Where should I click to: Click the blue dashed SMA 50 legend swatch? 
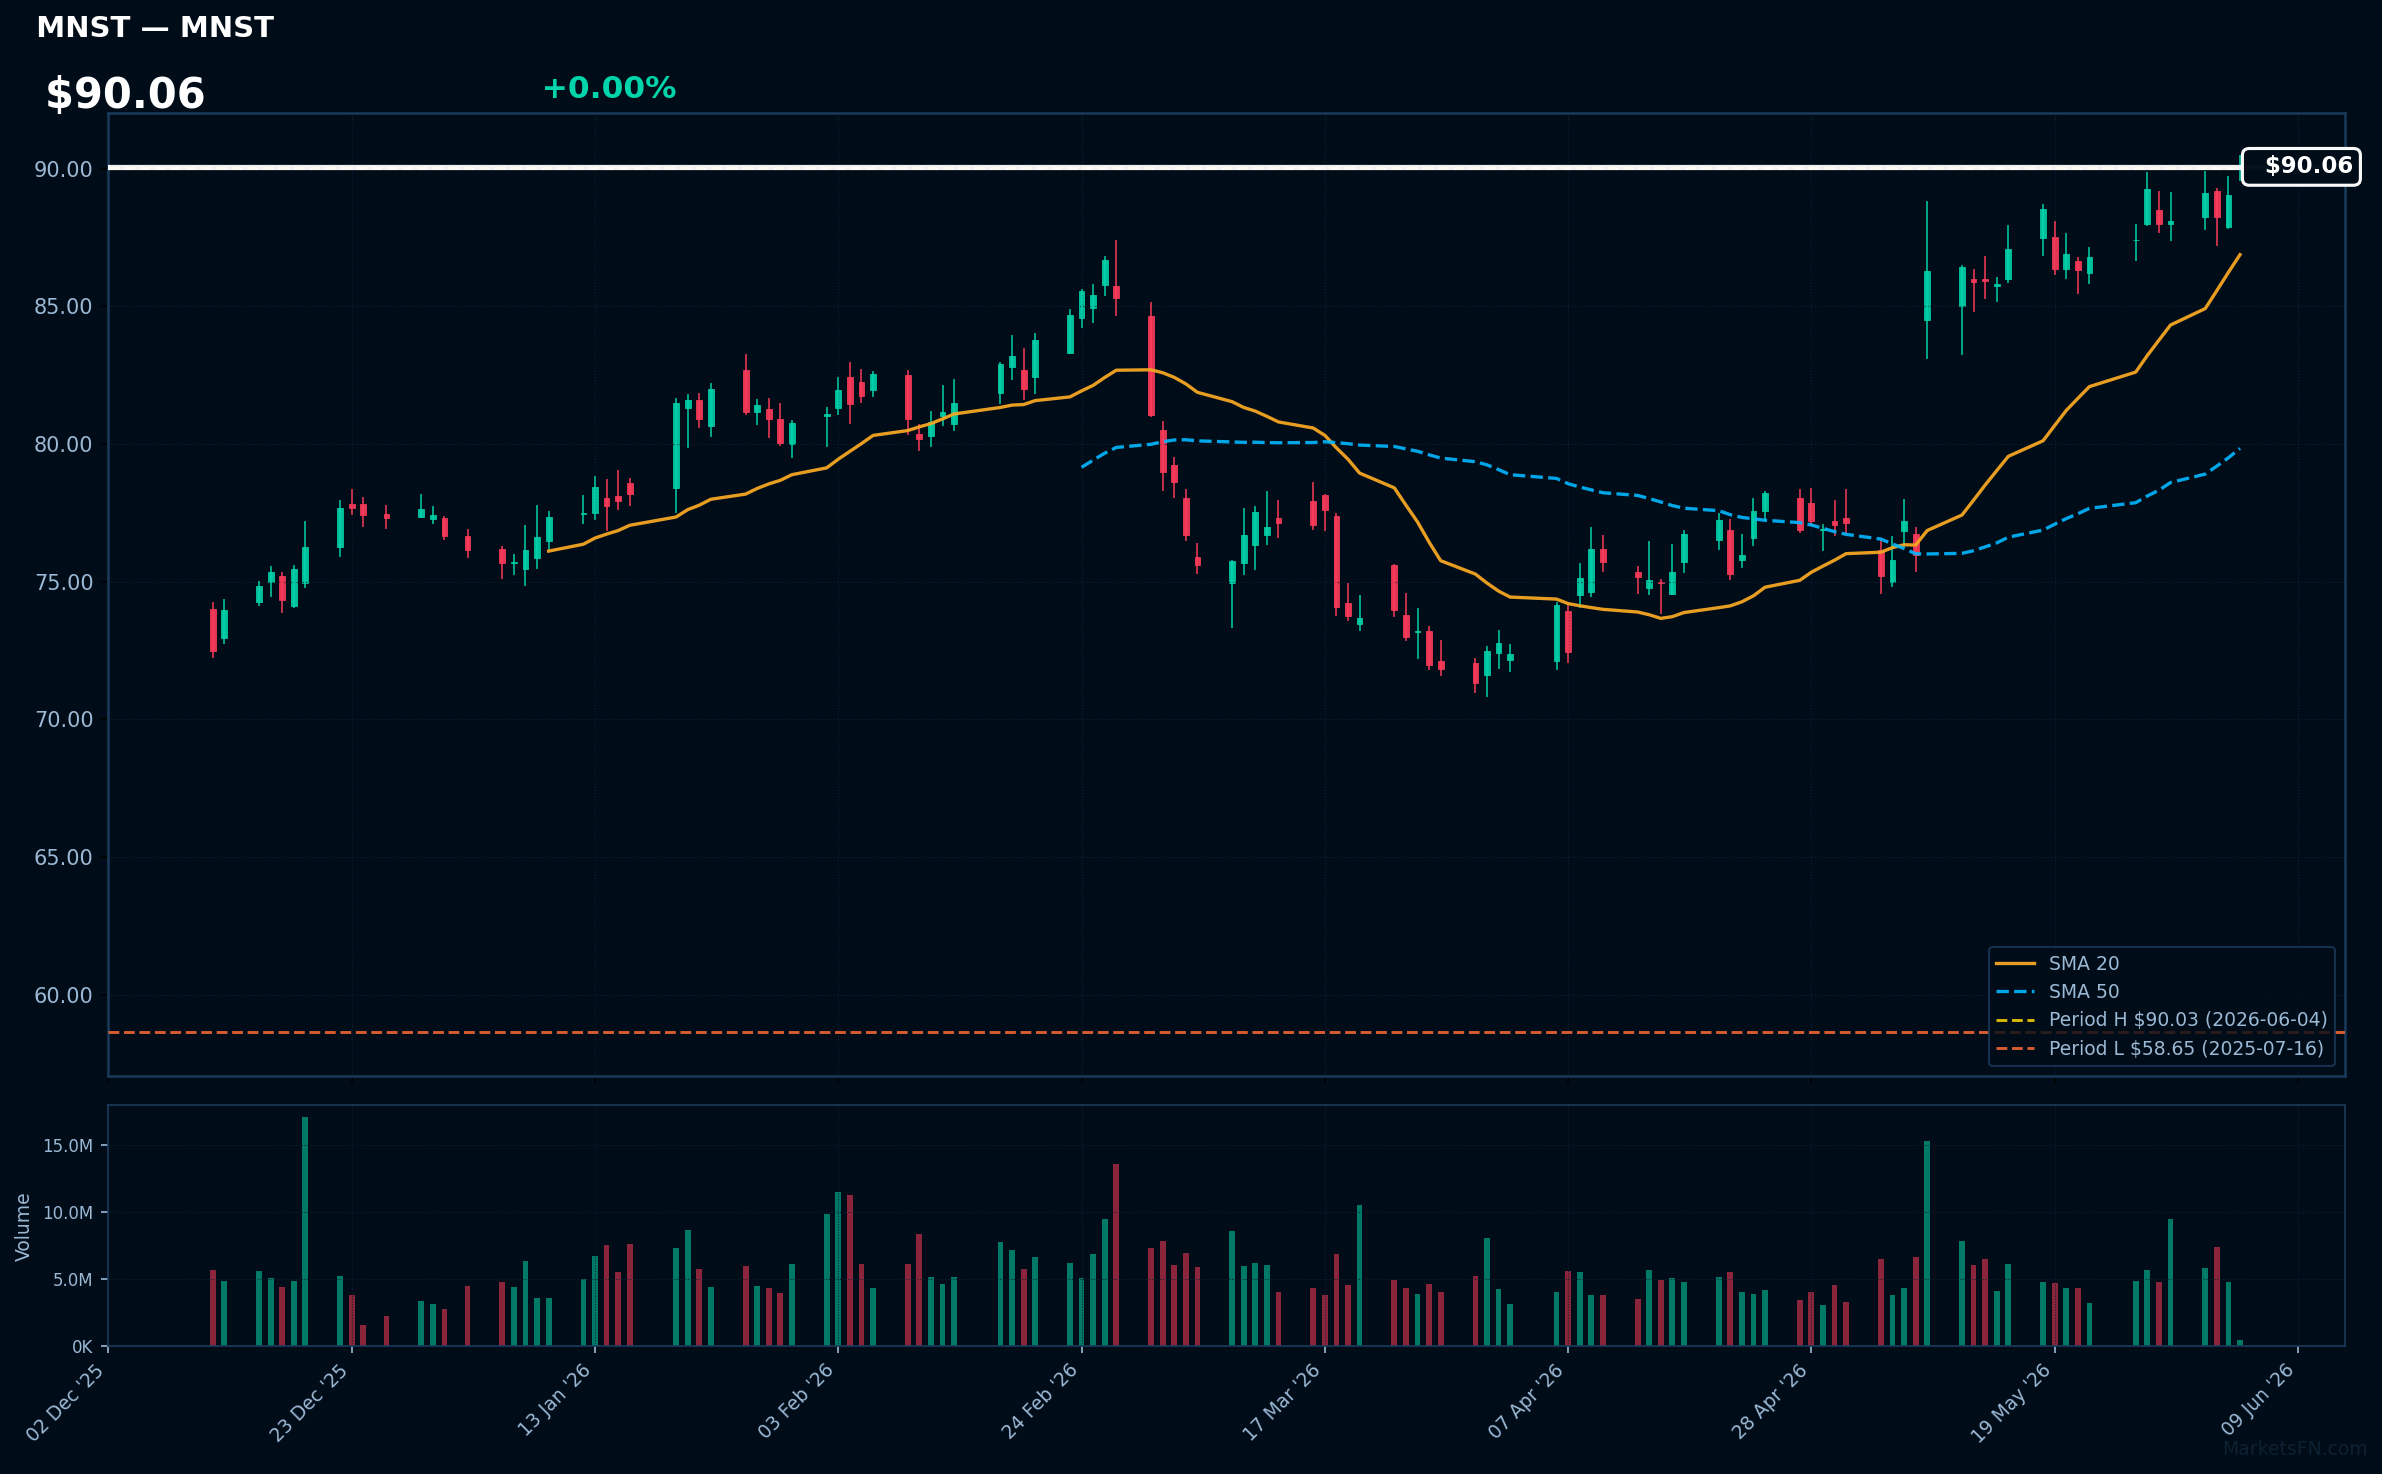(2015, 992)
